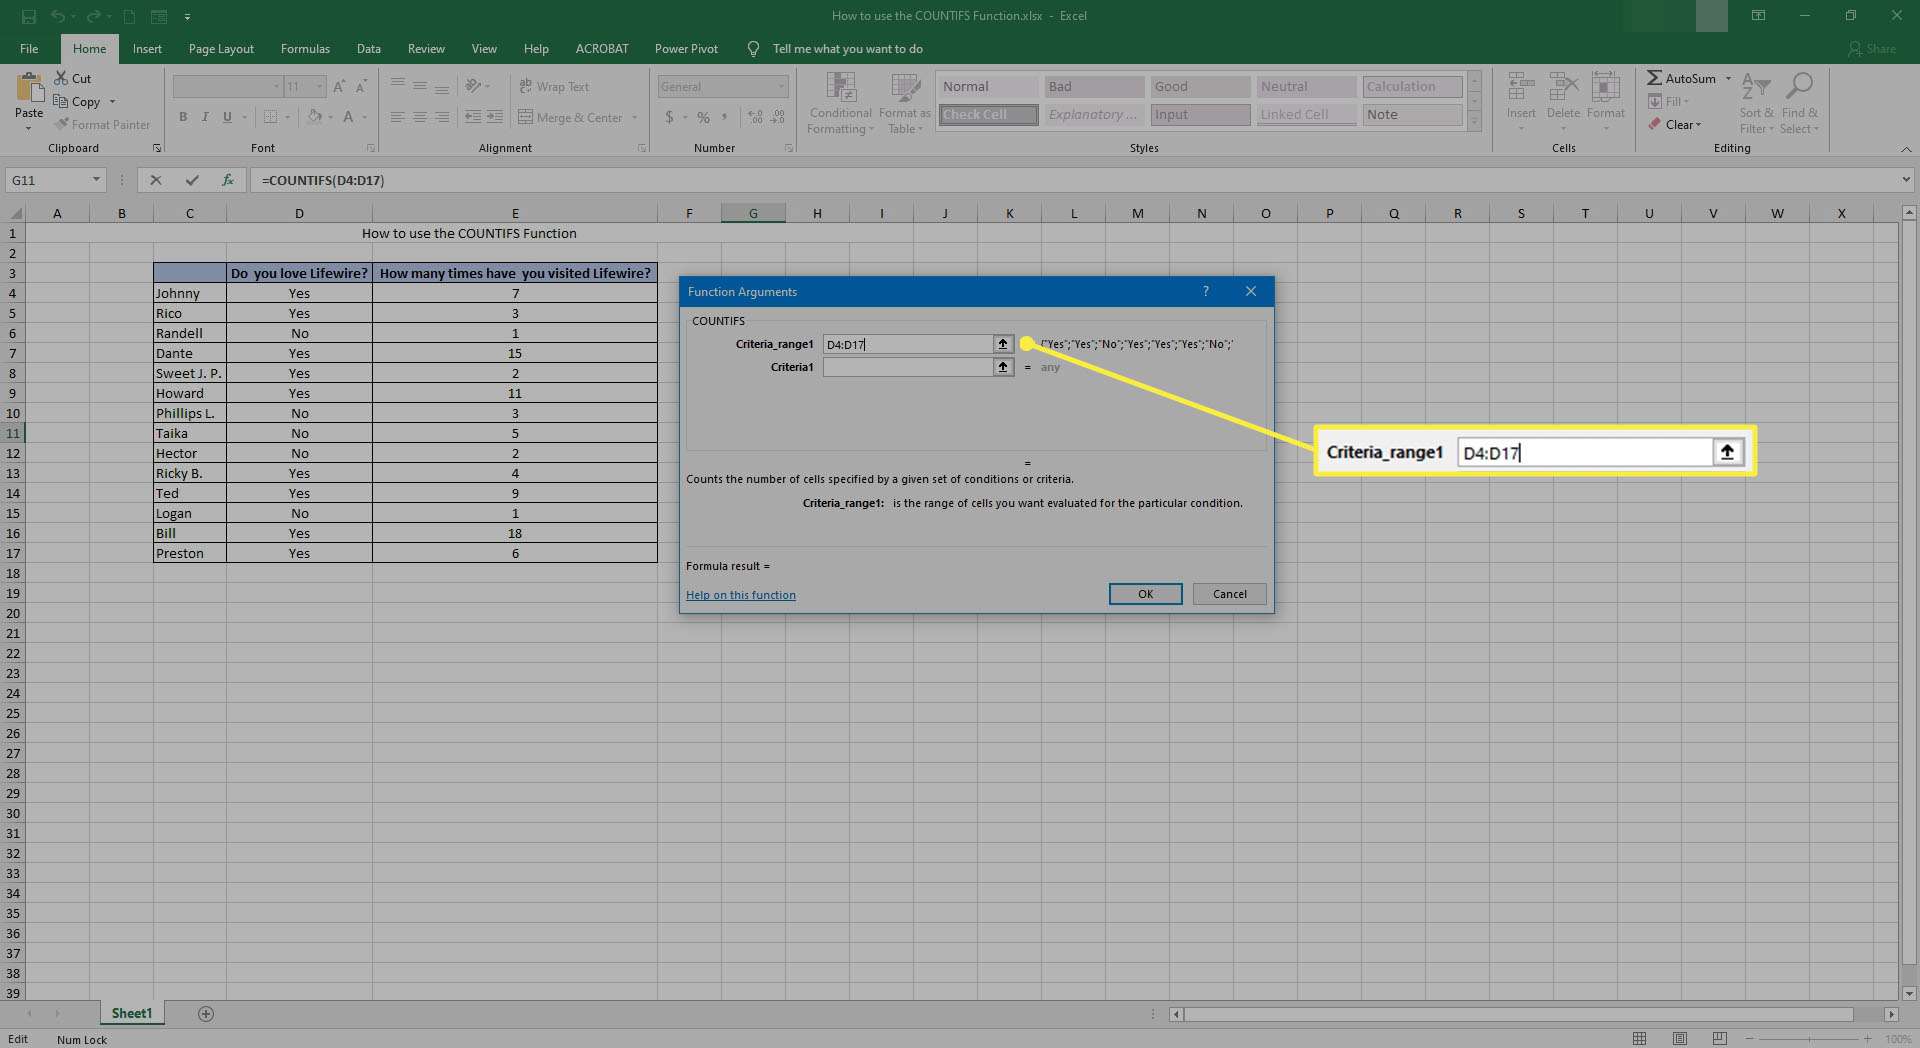The height and width of the screenshot is (1048, 1920).
Task: Click OK in Function Arguments dialog
Action: 1145,594
